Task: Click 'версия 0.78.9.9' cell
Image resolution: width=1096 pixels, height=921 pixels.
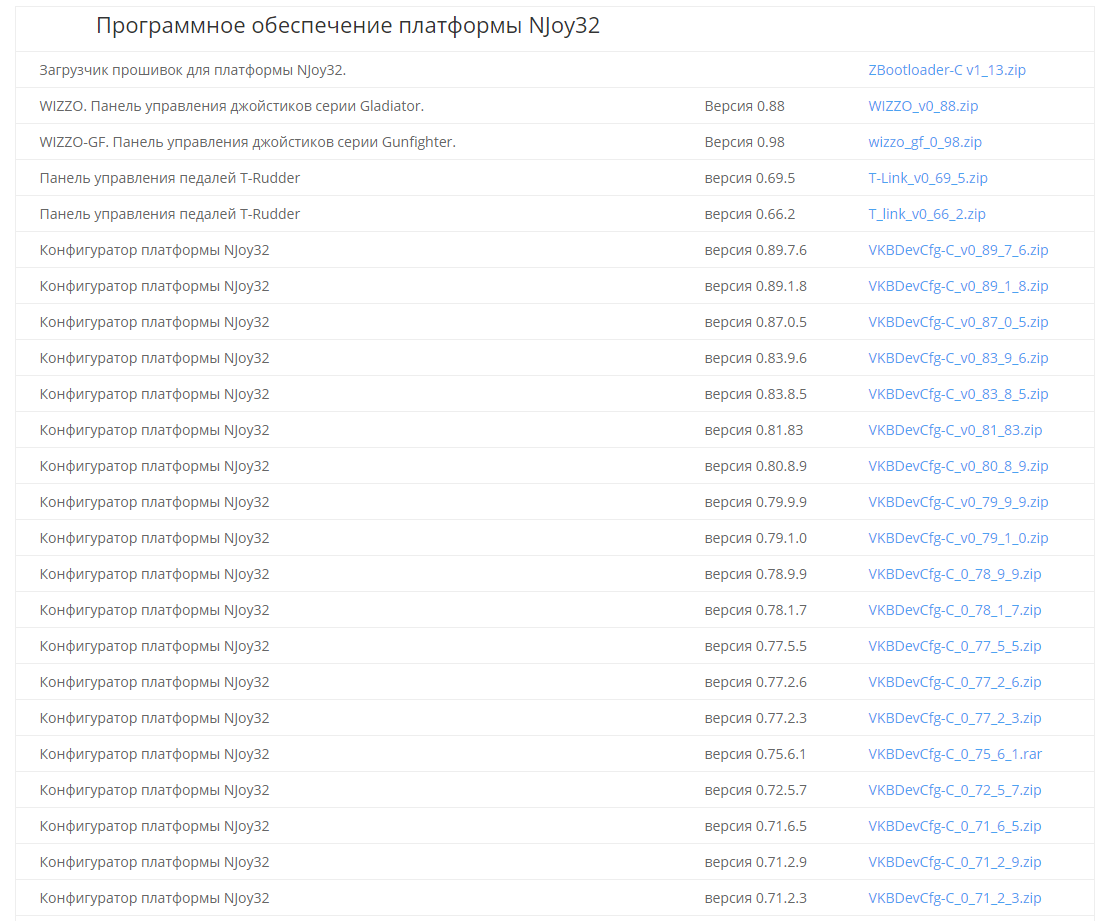Action: [755, 574]
